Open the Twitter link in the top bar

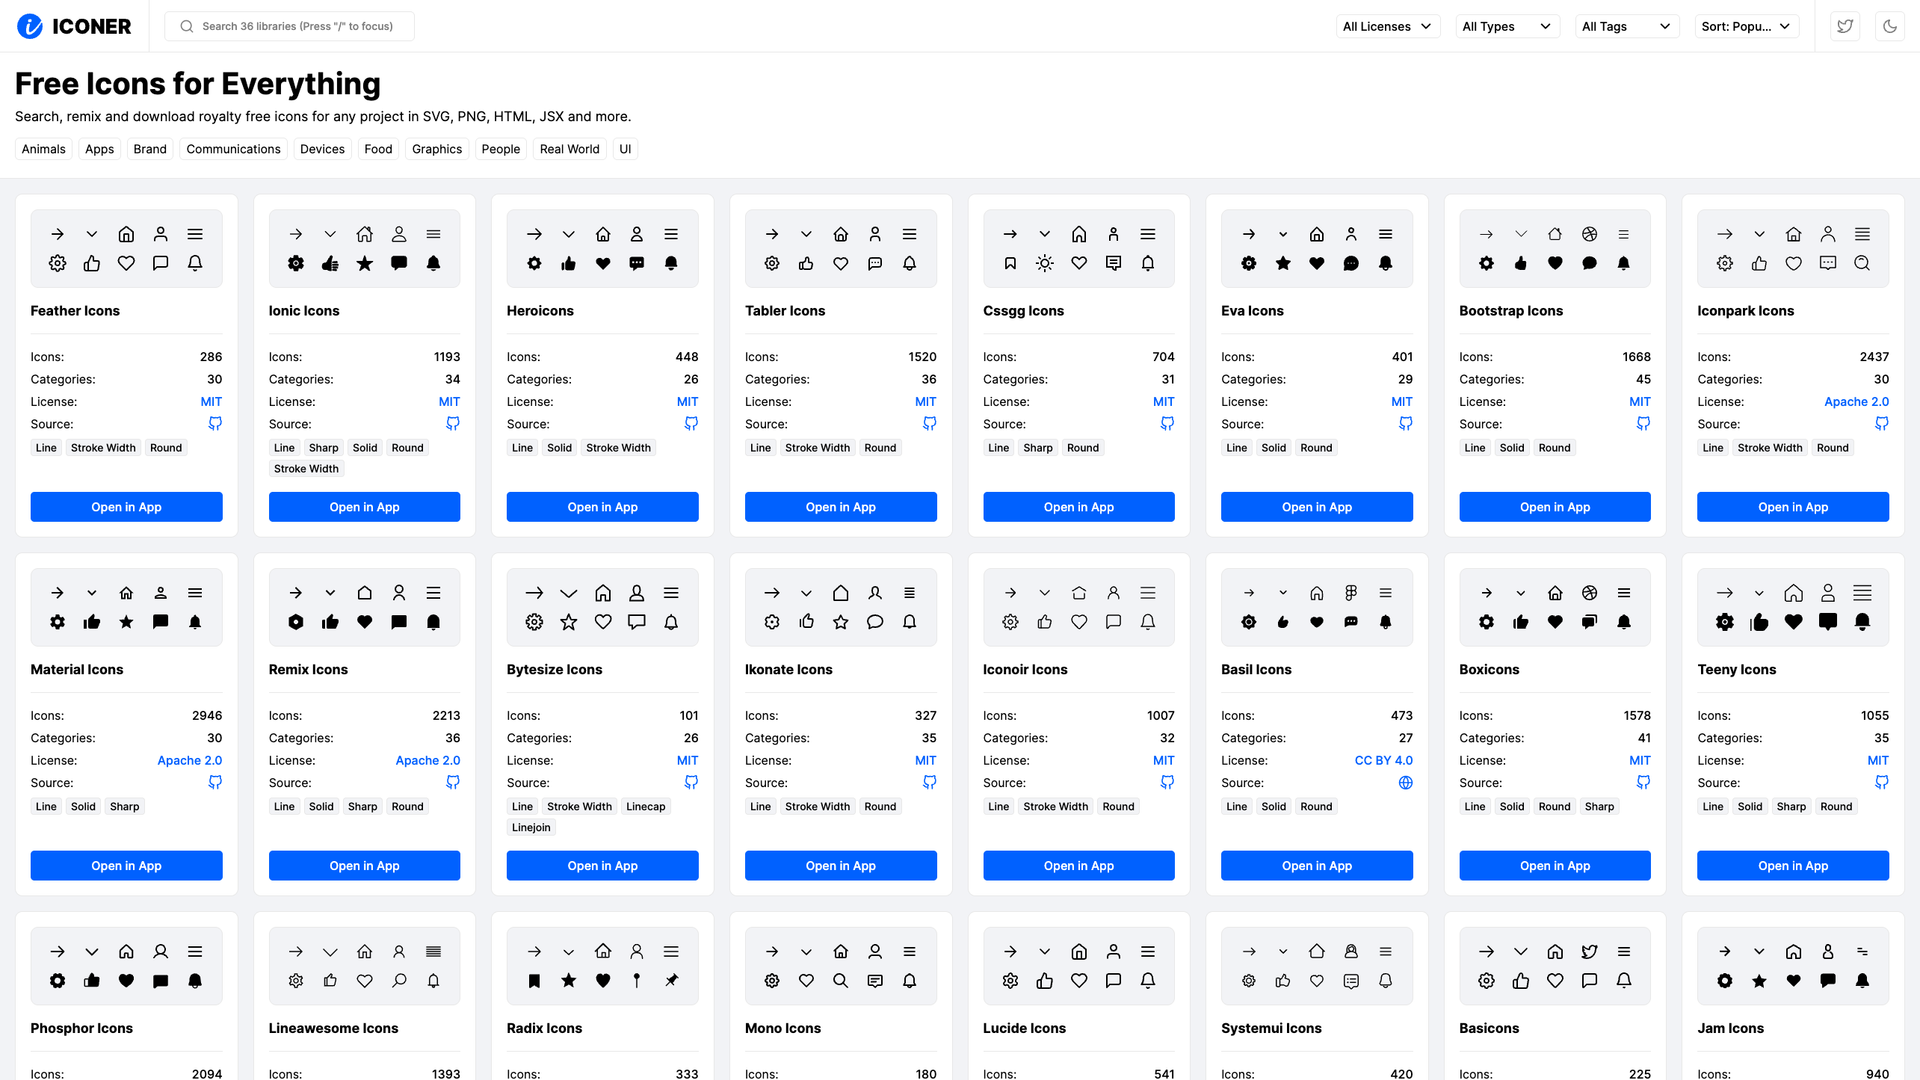[x=1845, y=26]
